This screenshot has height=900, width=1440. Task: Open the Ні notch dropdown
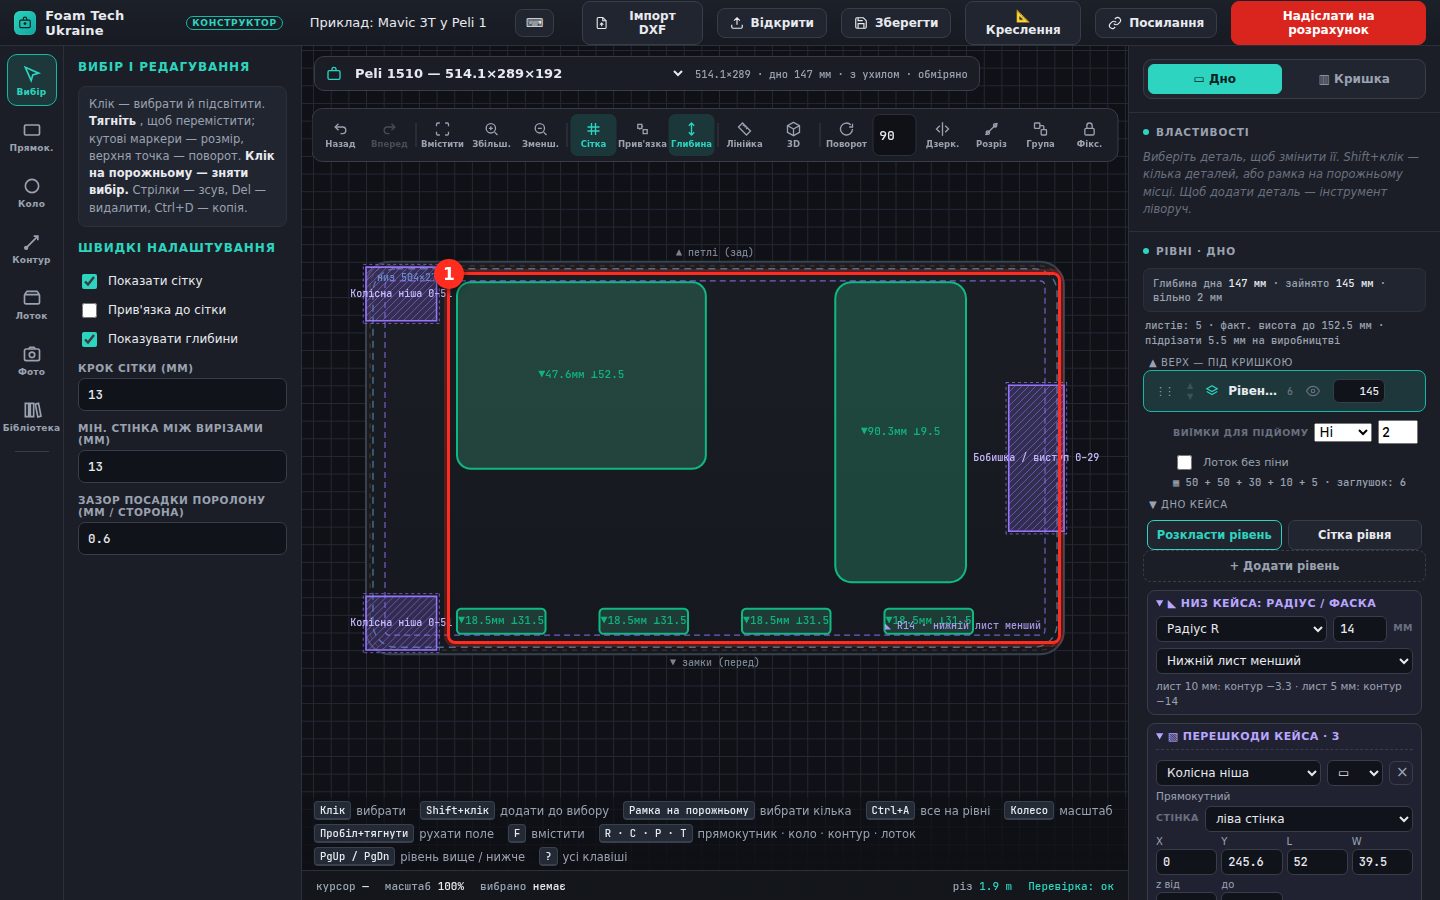coord(1342,432)
